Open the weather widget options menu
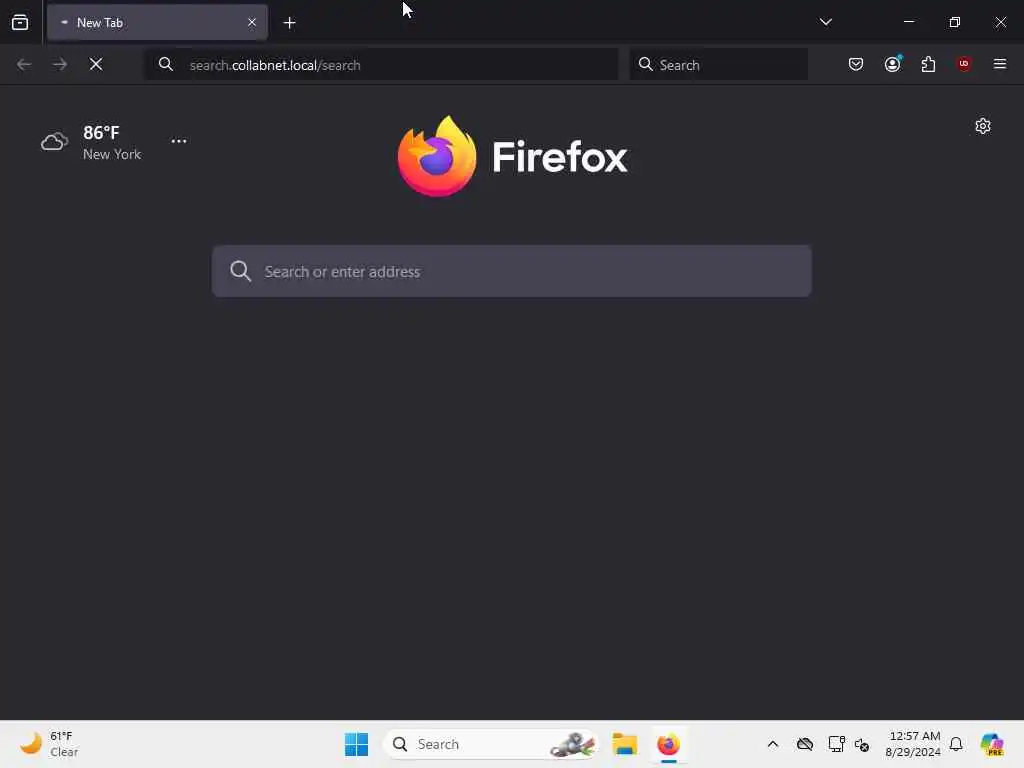 pyautogui.click(x=179, y=141)
